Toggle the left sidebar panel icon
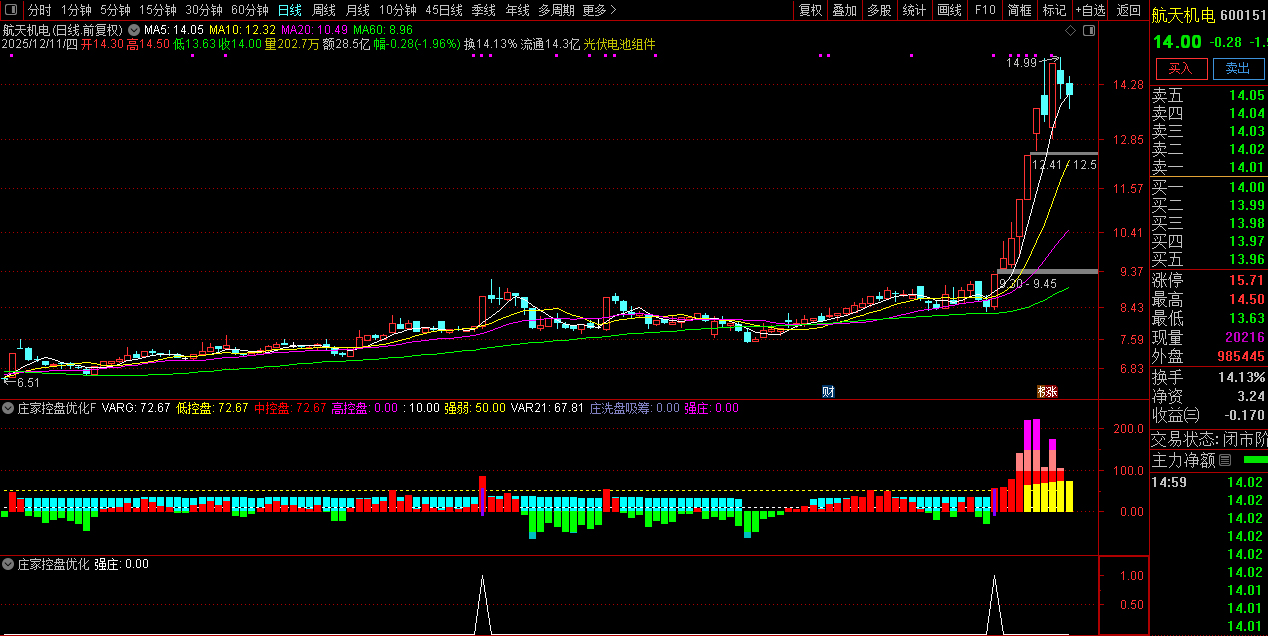 click(x=11, y=10)
